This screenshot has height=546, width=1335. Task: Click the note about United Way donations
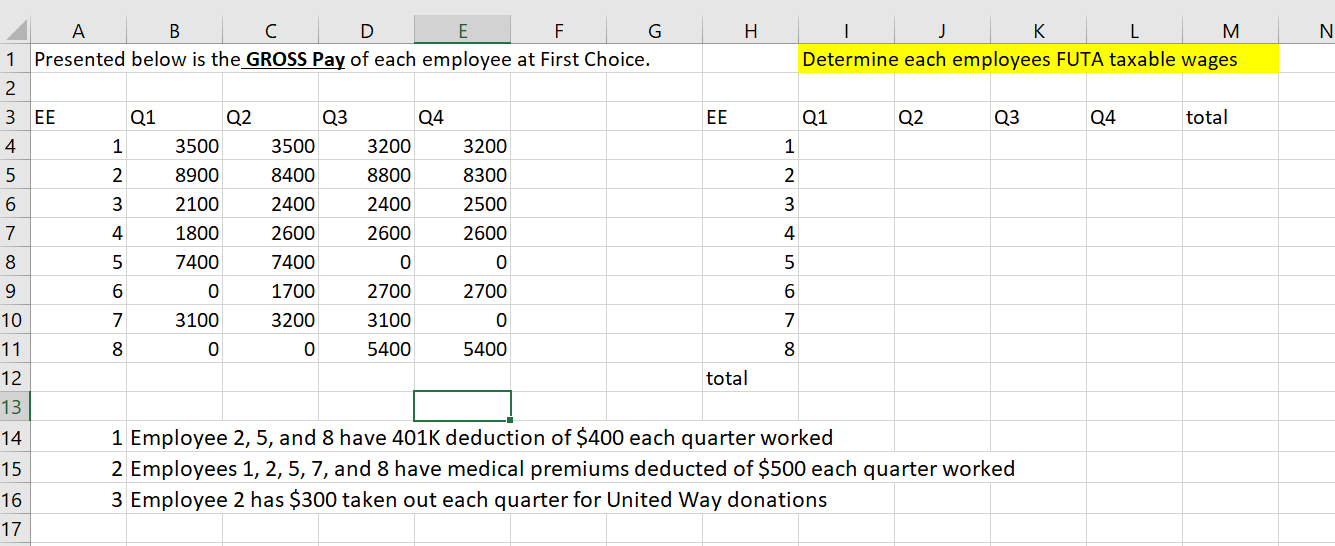479,499
